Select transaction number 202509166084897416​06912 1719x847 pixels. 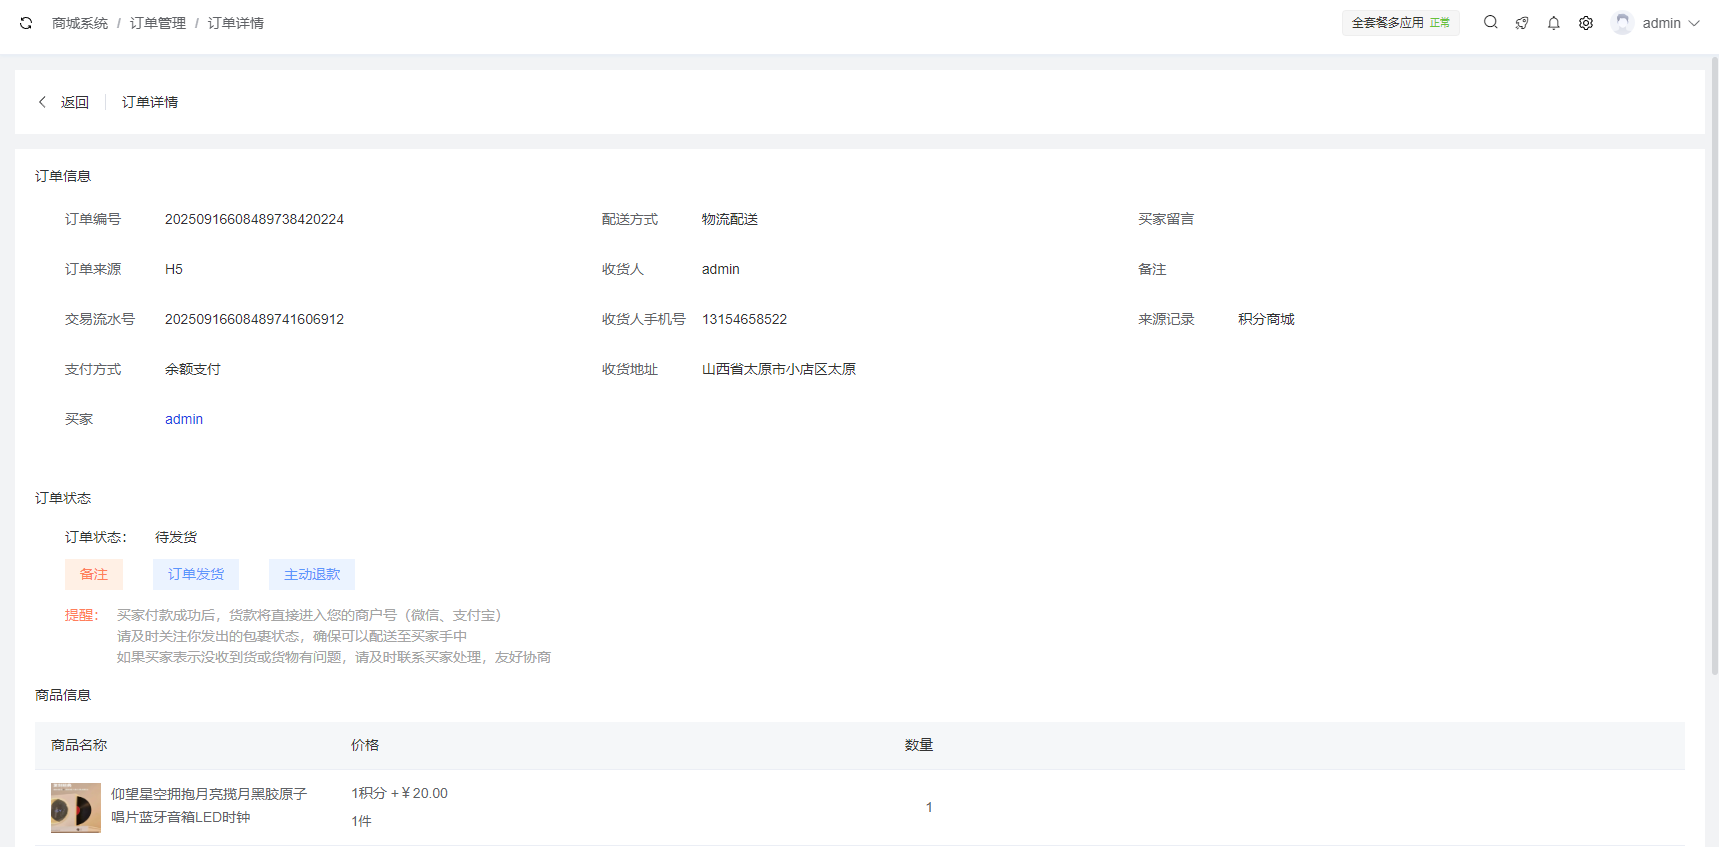254,319
